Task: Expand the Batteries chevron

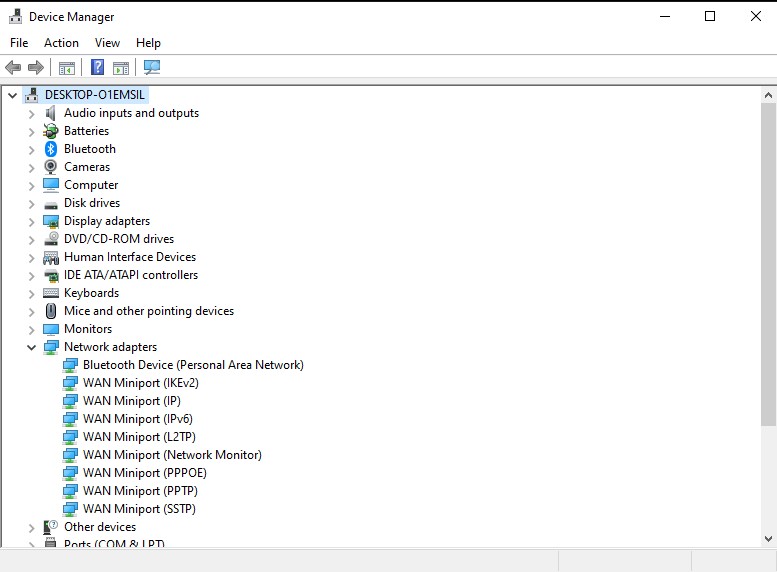Action: coord(31,132)
